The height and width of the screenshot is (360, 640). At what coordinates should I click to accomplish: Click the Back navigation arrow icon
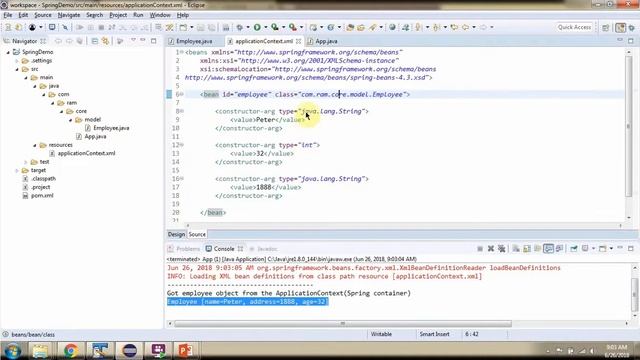click(465, 27)
